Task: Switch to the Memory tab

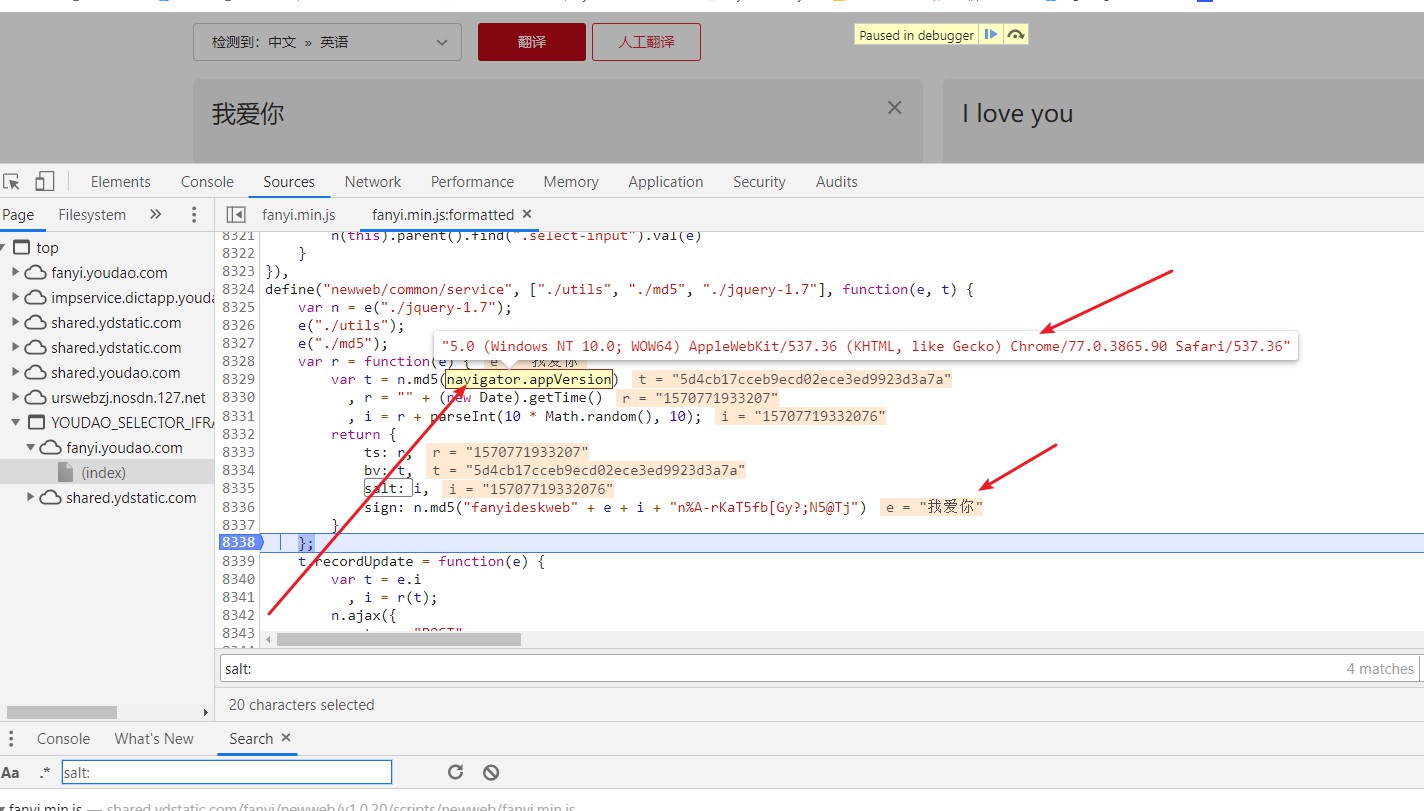Action: point(571,181)
